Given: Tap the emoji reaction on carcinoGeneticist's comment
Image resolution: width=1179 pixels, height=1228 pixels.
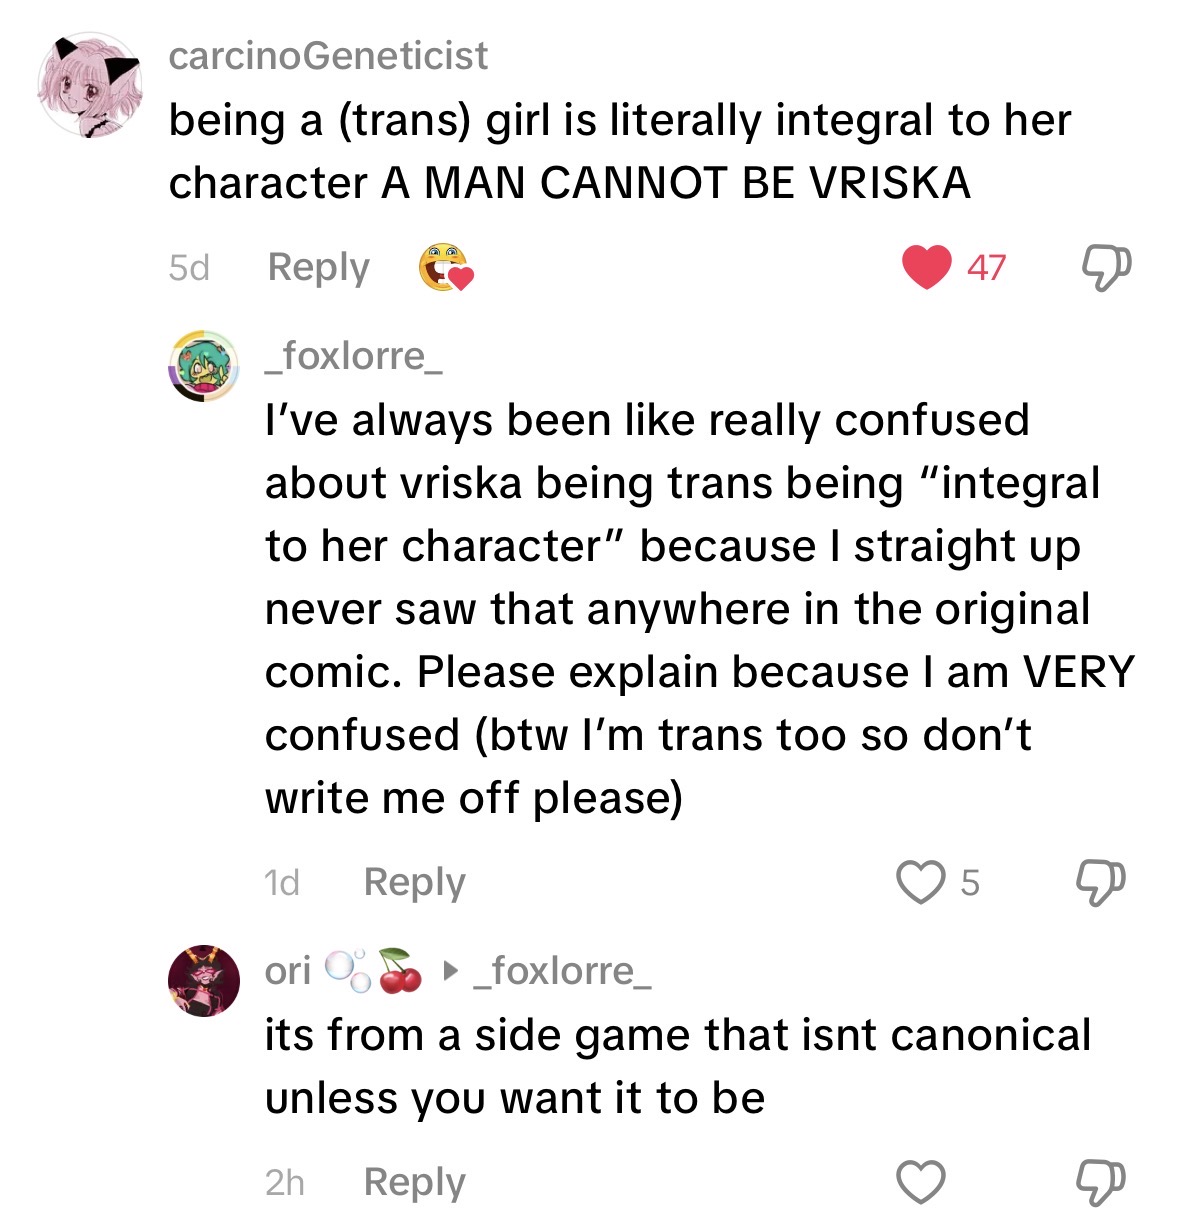Looking at the screenshot, I should [x=445, y=268].
